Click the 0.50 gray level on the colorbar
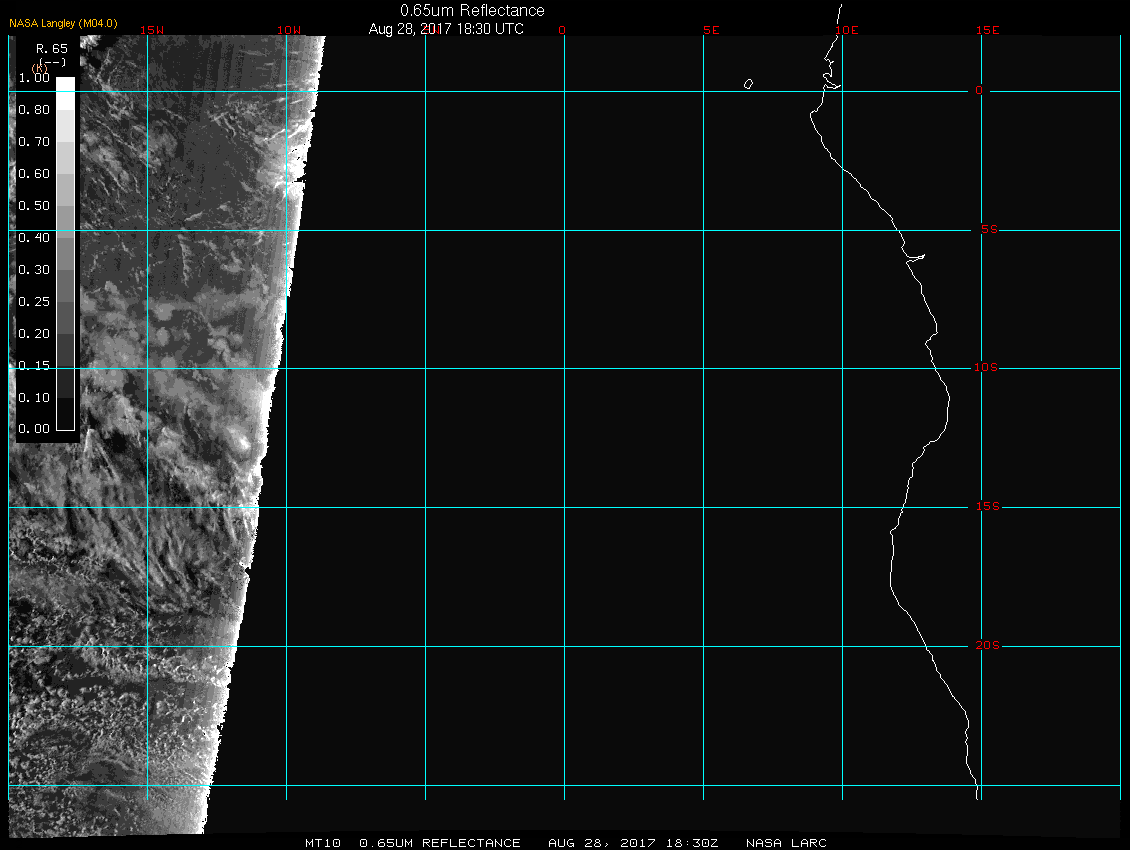 coord(65,205)
